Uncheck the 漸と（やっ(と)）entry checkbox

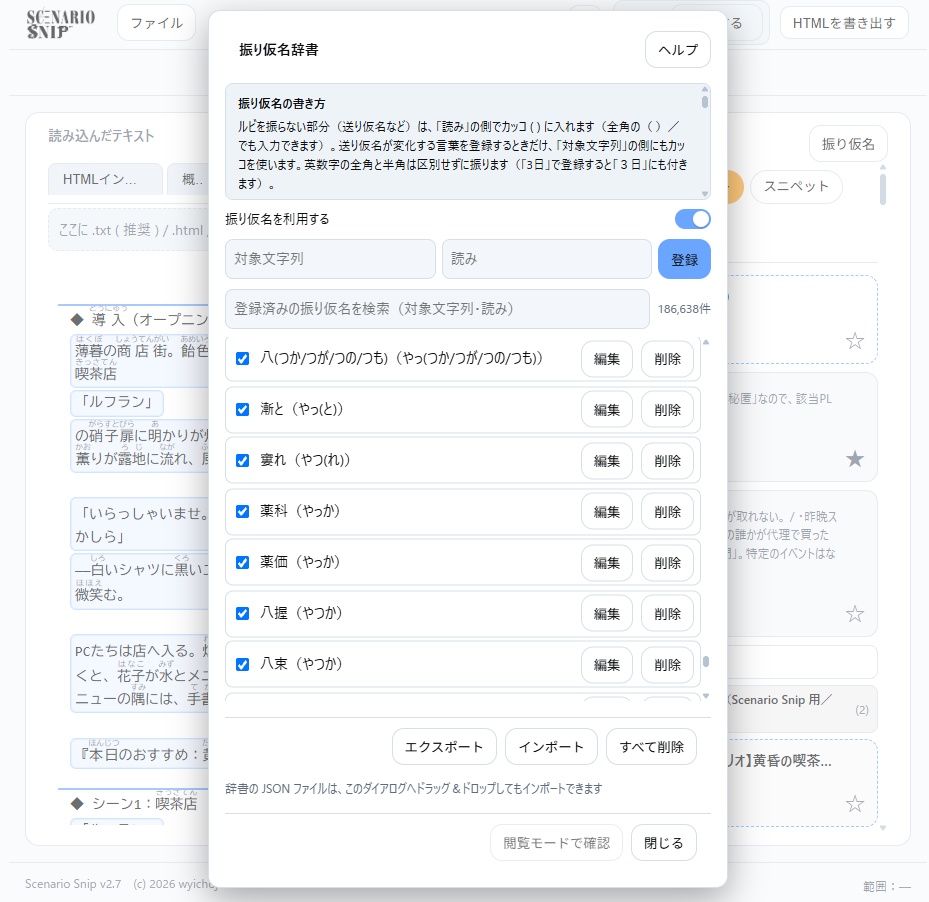pyautogui.click(x=242, y=410)
